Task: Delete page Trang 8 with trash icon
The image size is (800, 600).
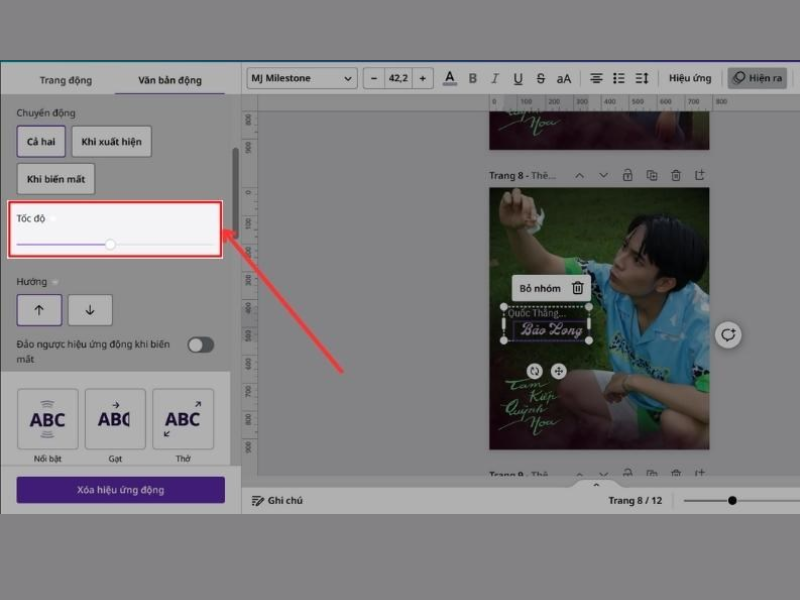Action: tap(676, 175)
